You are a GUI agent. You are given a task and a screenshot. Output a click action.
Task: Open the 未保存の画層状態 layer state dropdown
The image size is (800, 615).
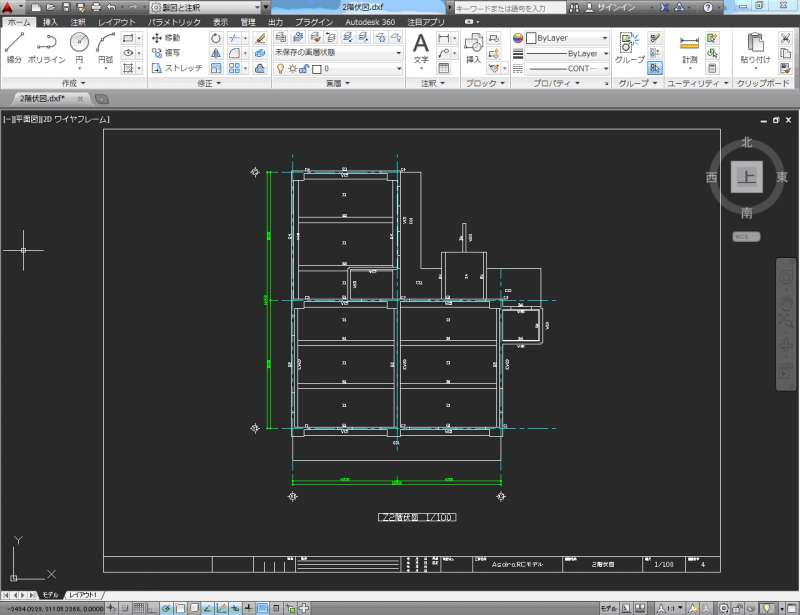pyautogui.click(x=337, y=53)
